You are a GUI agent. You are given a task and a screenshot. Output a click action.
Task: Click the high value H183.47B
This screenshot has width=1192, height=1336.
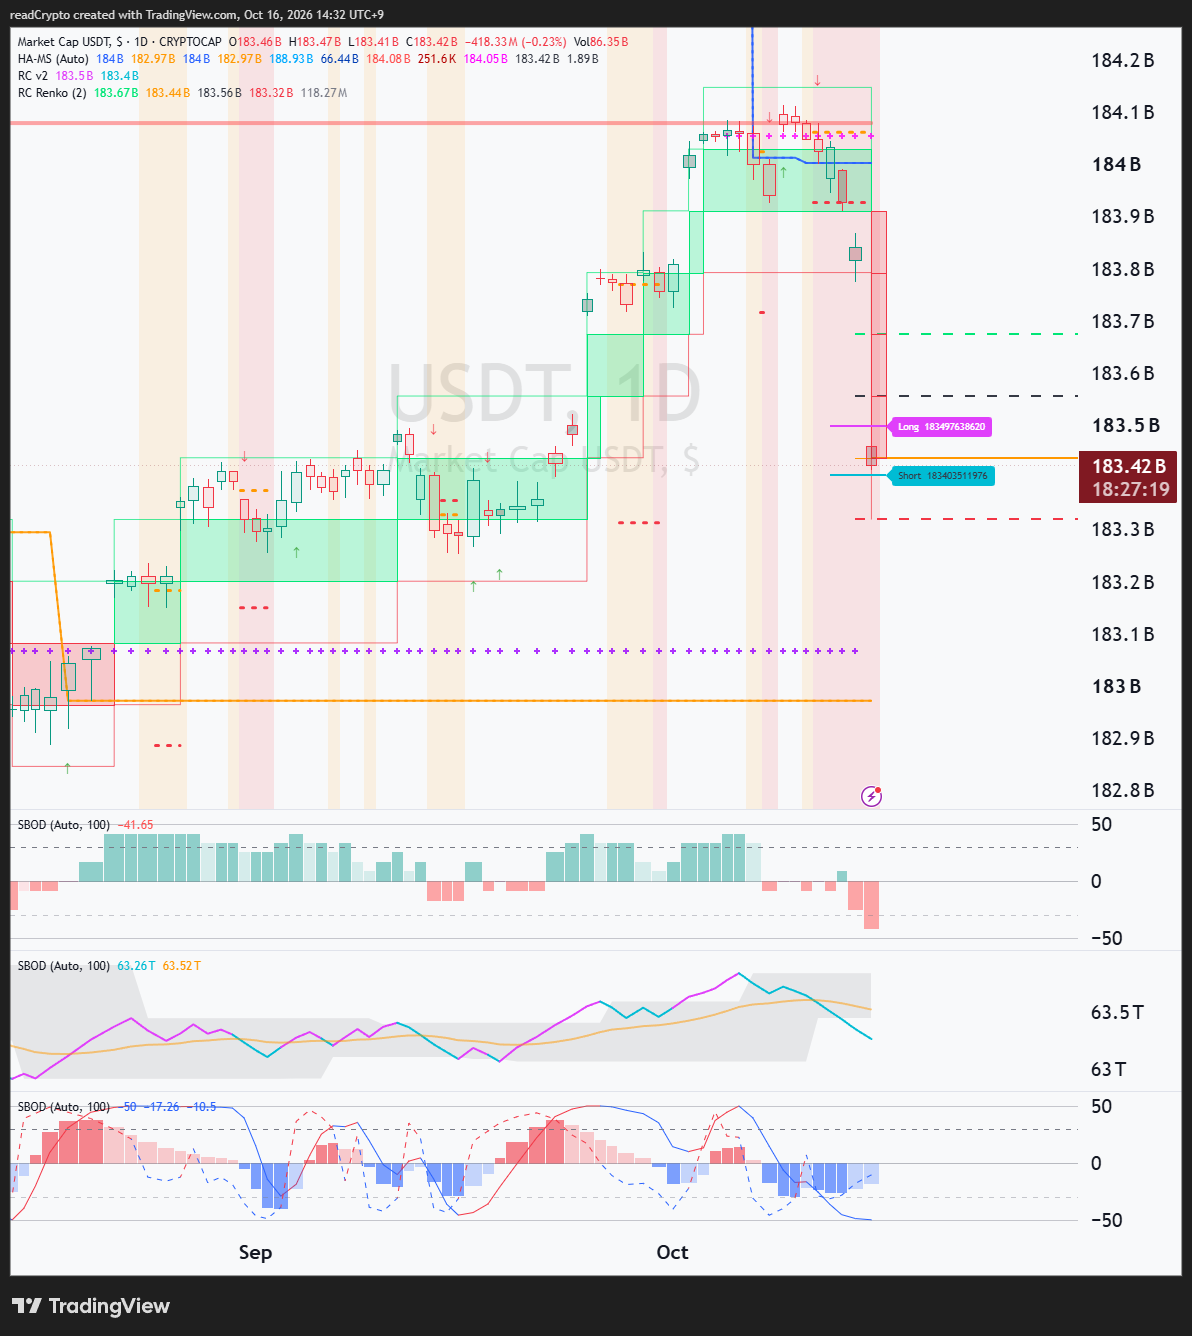(x=315, y=42)
